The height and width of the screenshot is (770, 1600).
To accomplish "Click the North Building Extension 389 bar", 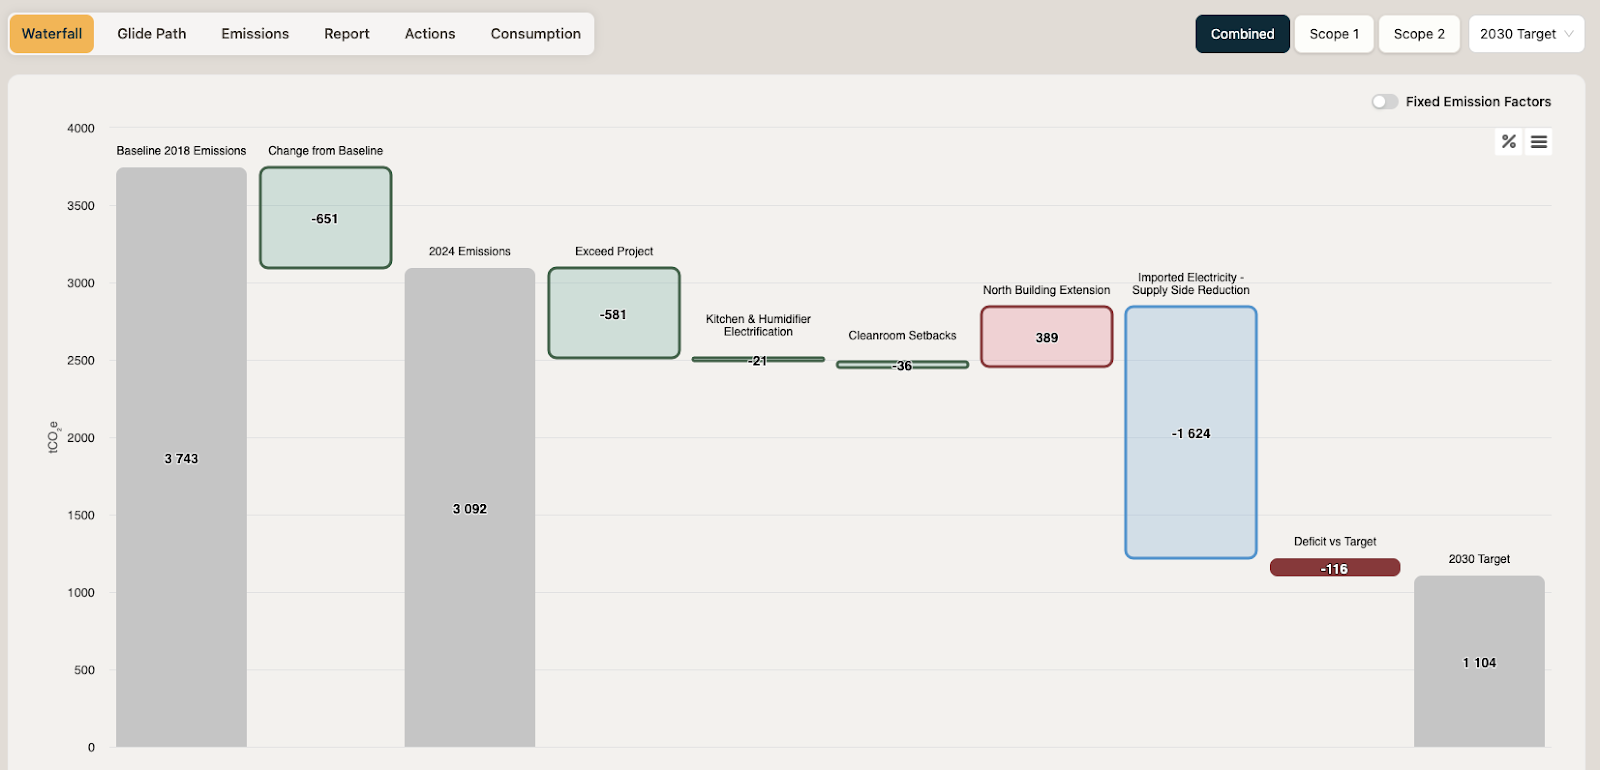I will [x=1046, y=337].
